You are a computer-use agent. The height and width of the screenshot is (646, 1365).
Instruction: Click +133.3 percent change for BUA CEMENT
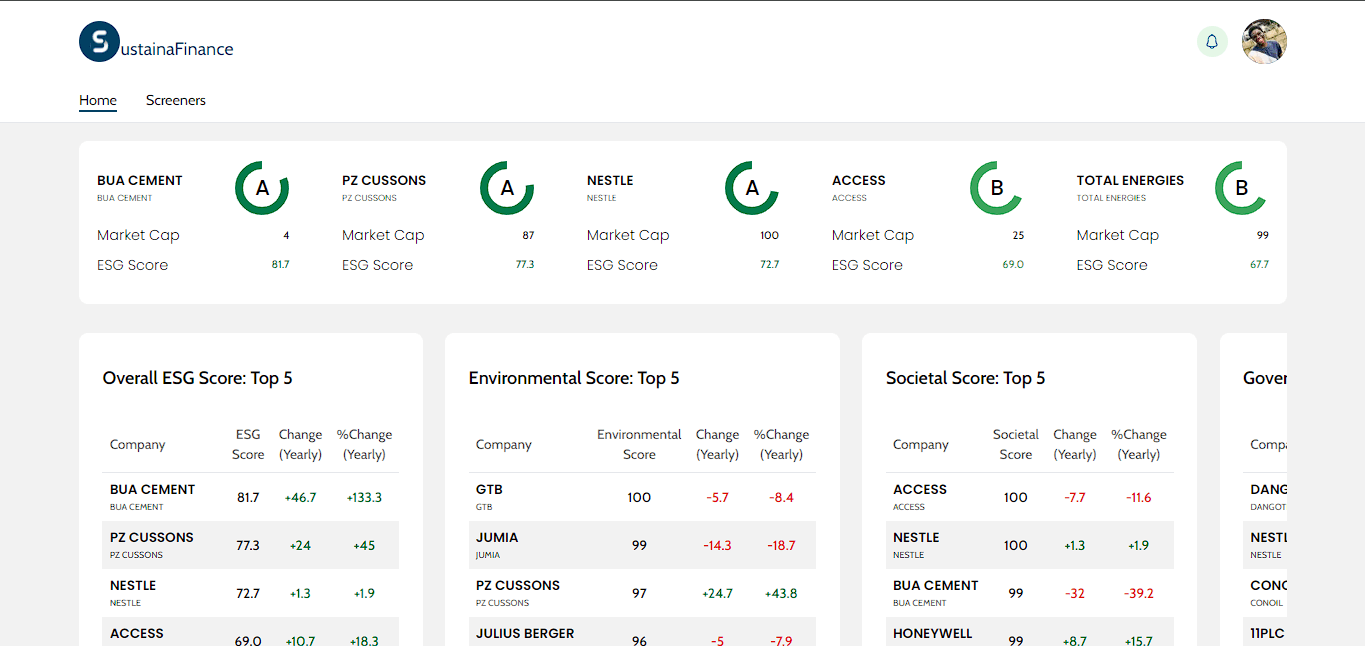364,497
